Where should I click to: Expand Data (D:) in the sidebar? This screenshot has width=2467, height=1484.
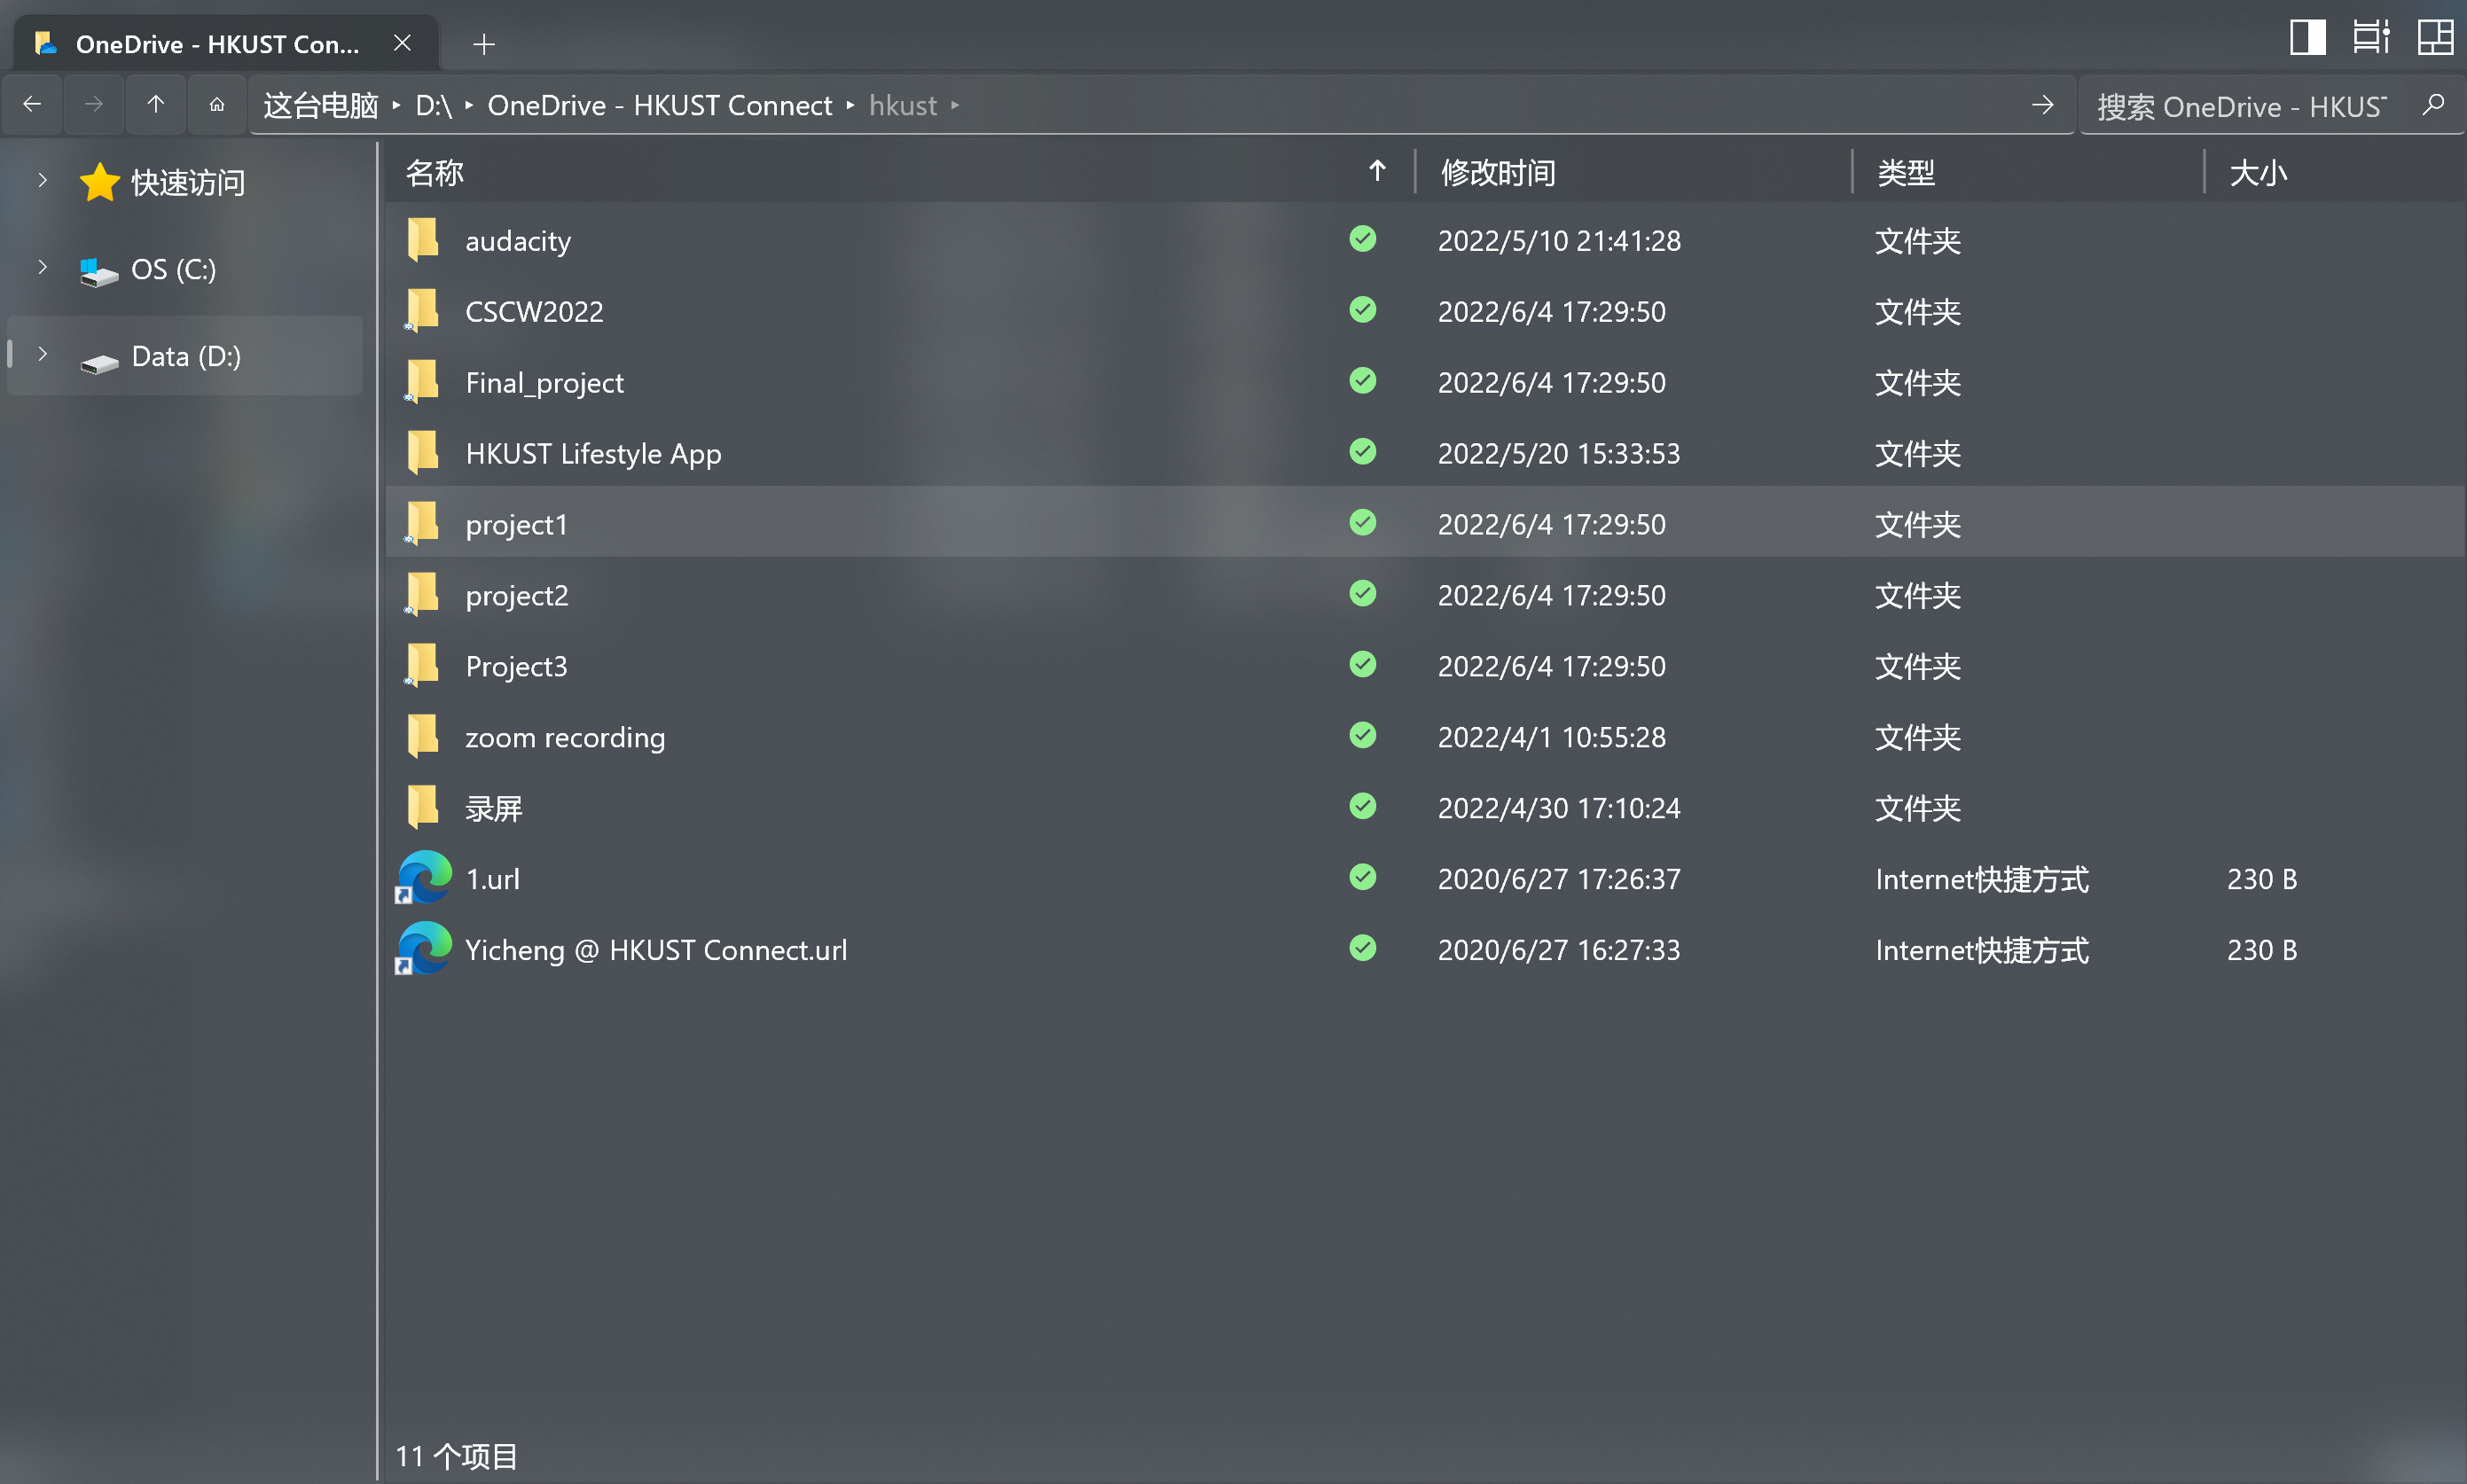(41, 354)
